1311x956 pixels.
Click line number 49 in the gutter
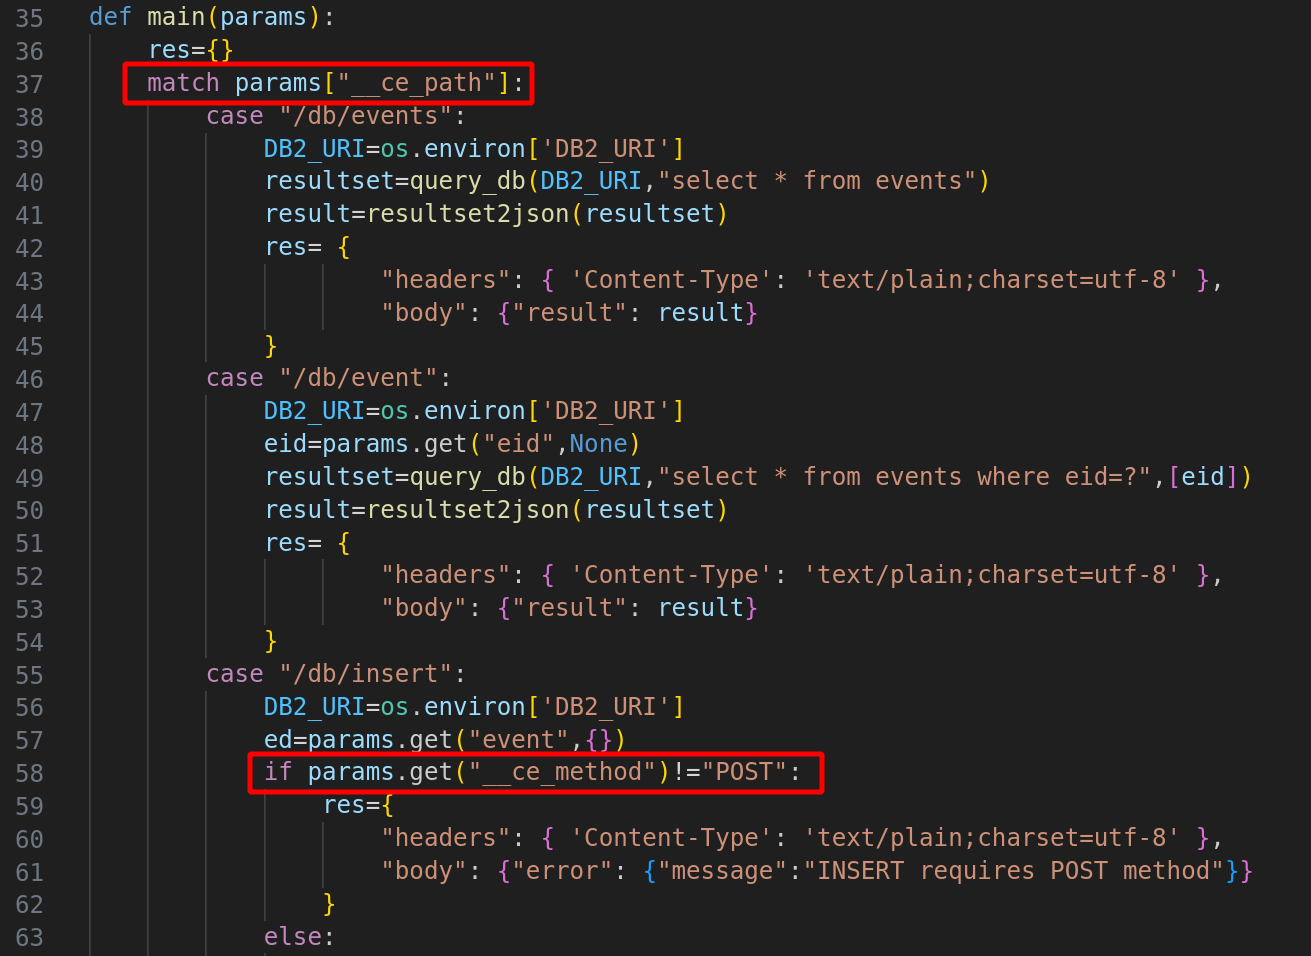click(29, 478)
